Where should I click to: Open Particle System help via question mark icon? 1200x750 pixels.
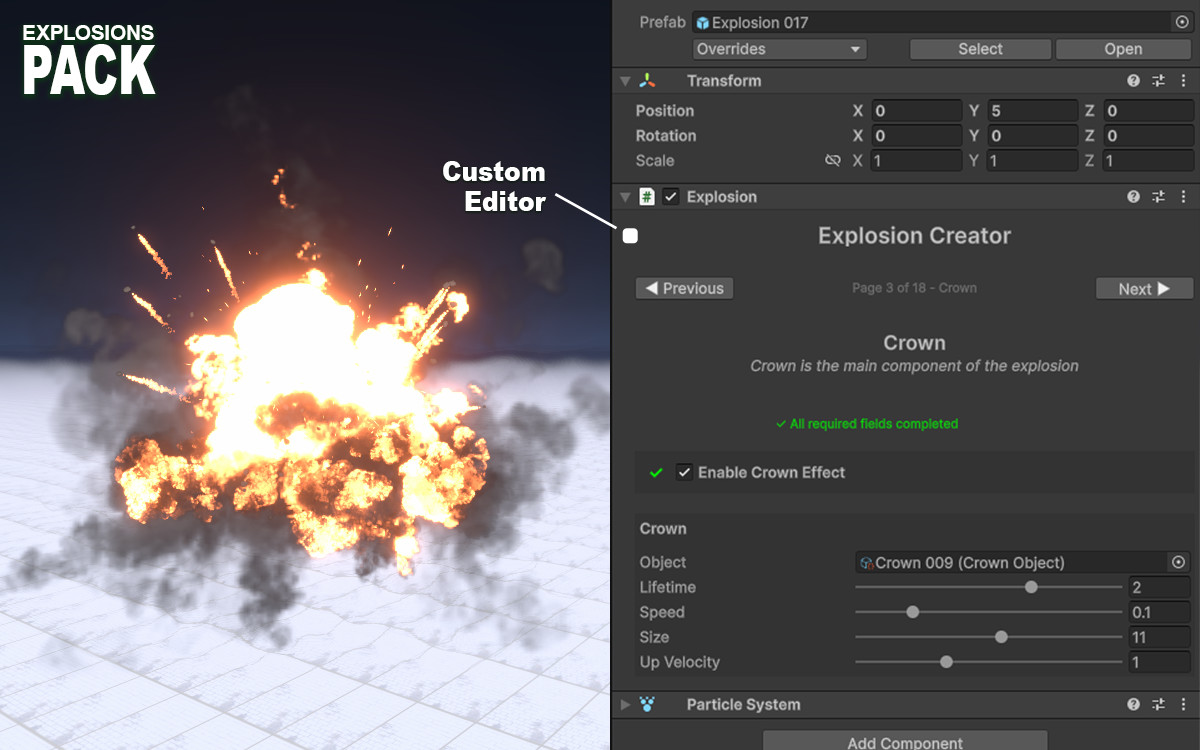coord(1133,704)
